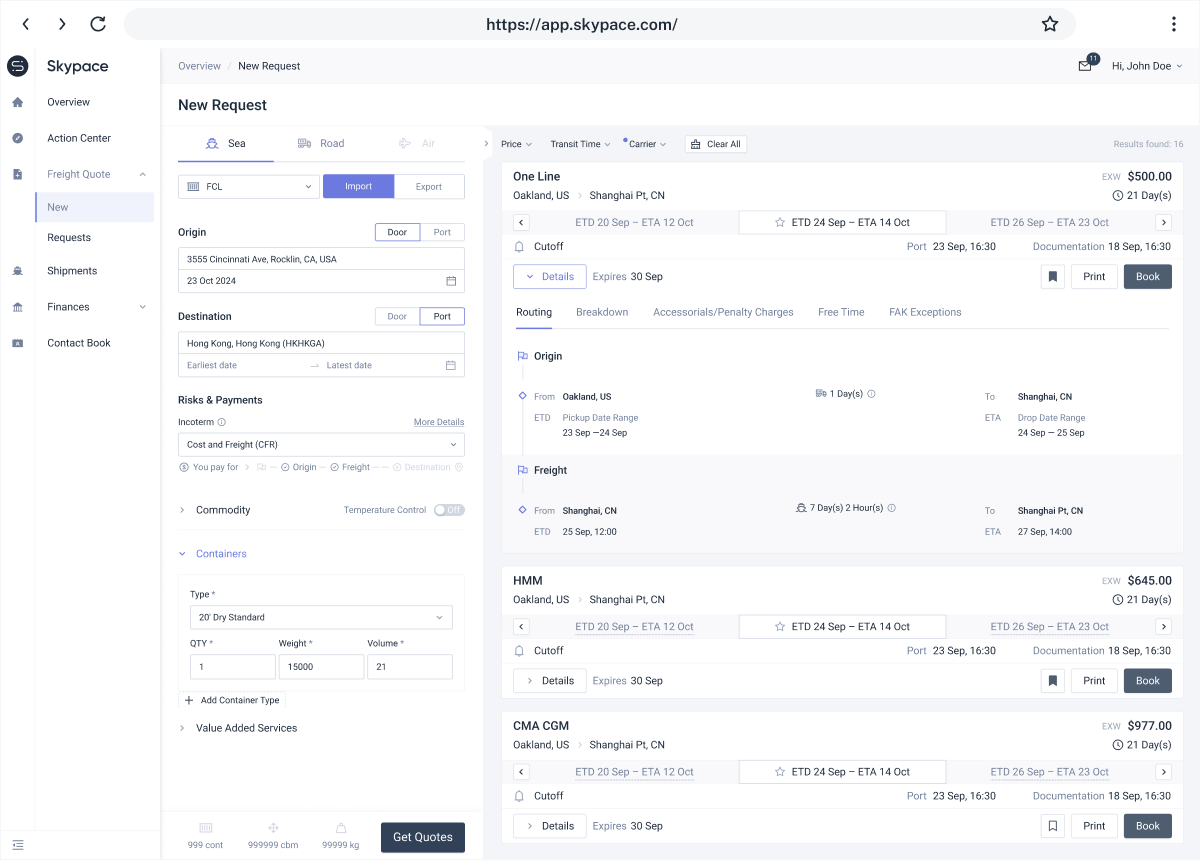Open the FAK Exceptions tab
Viewport: 1200px width, 861px height.
coord(925,312)
